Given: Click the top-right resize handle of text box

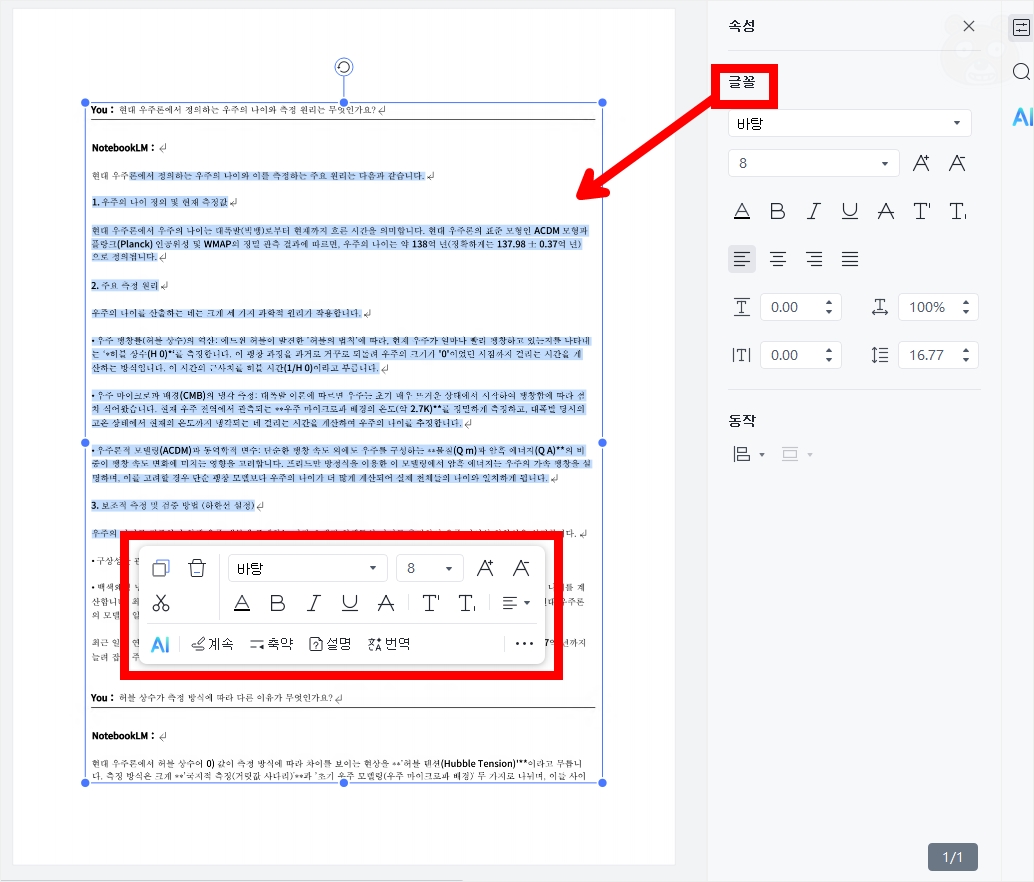Looking at the screenshot, I should pos(602,102).
